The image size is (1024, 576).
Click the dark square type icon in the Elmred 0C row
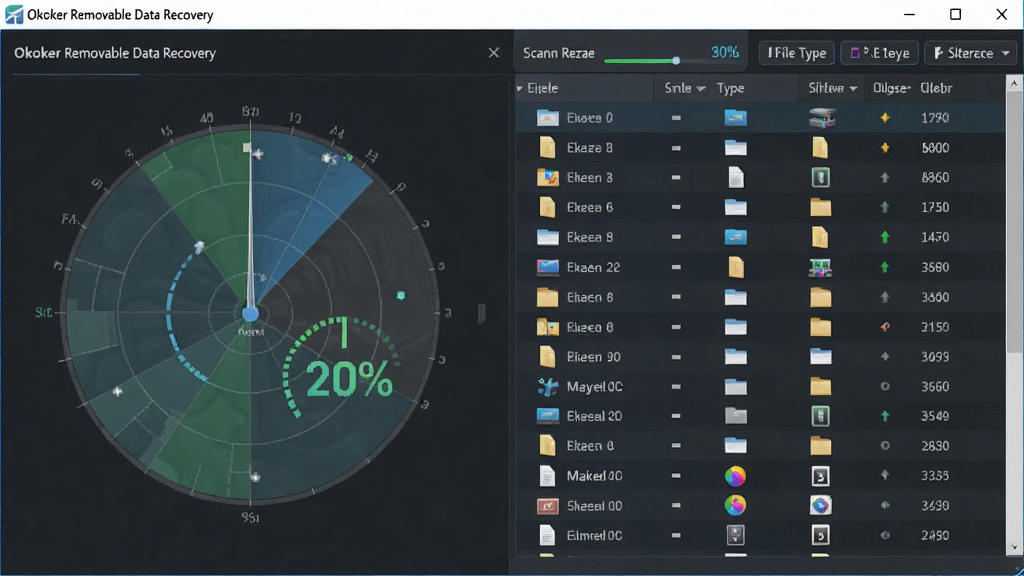point(735,536)
